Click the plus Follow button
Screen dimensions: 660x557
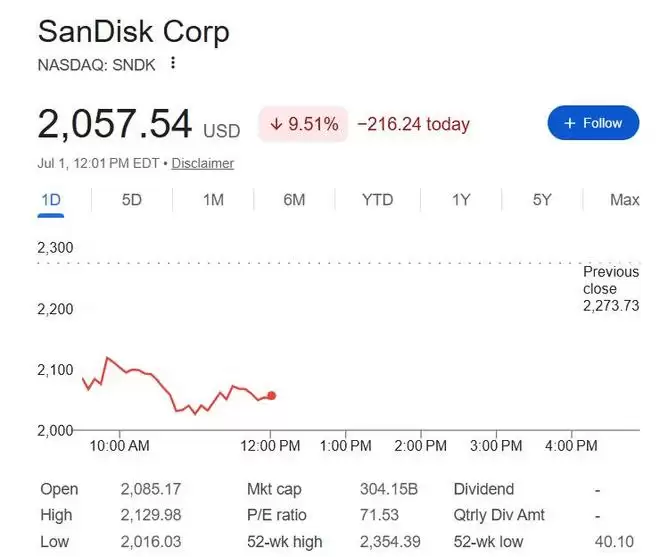[x=593, y=123]
